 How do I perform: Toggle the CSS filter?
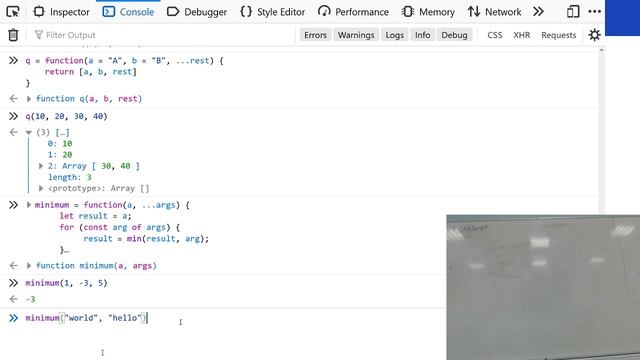point(495,35)
